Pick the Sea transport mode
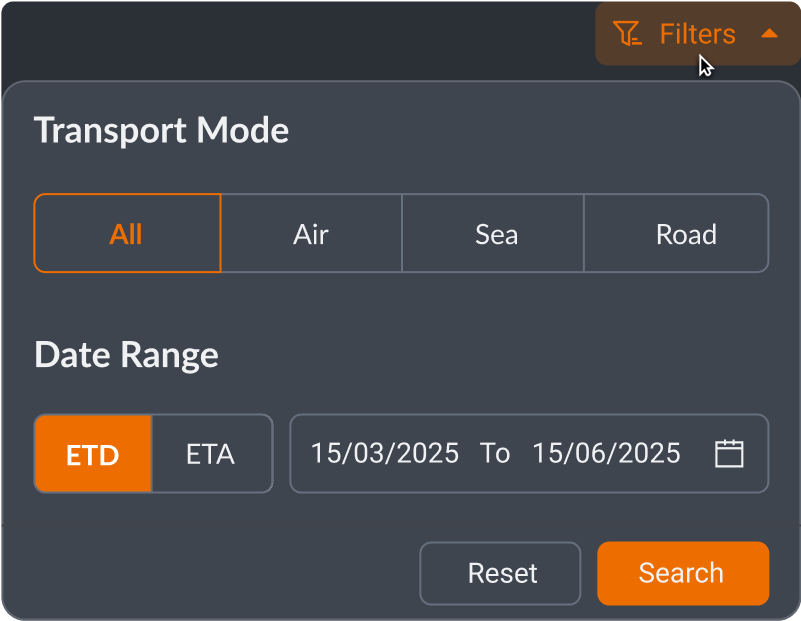 pyautogui.click(x=496, y=234)
